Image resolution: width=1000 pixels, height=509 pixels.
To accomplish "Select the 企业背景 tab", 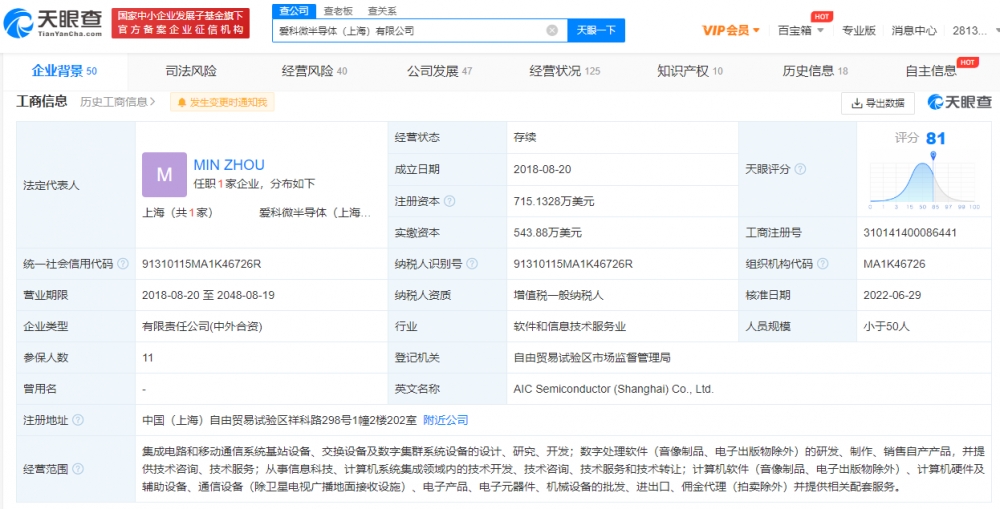I will (64, 71).
